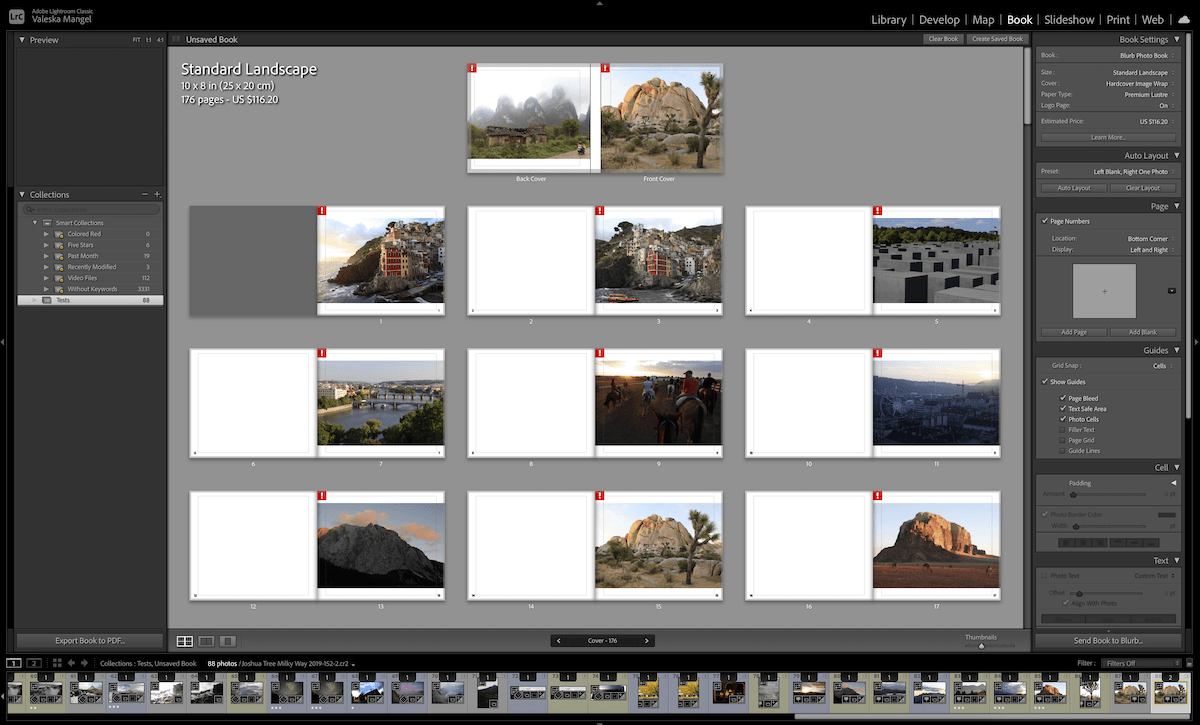Open the Grid Snap Cells dropdown
The image size is (1200, 725).
coord(1160,366)
